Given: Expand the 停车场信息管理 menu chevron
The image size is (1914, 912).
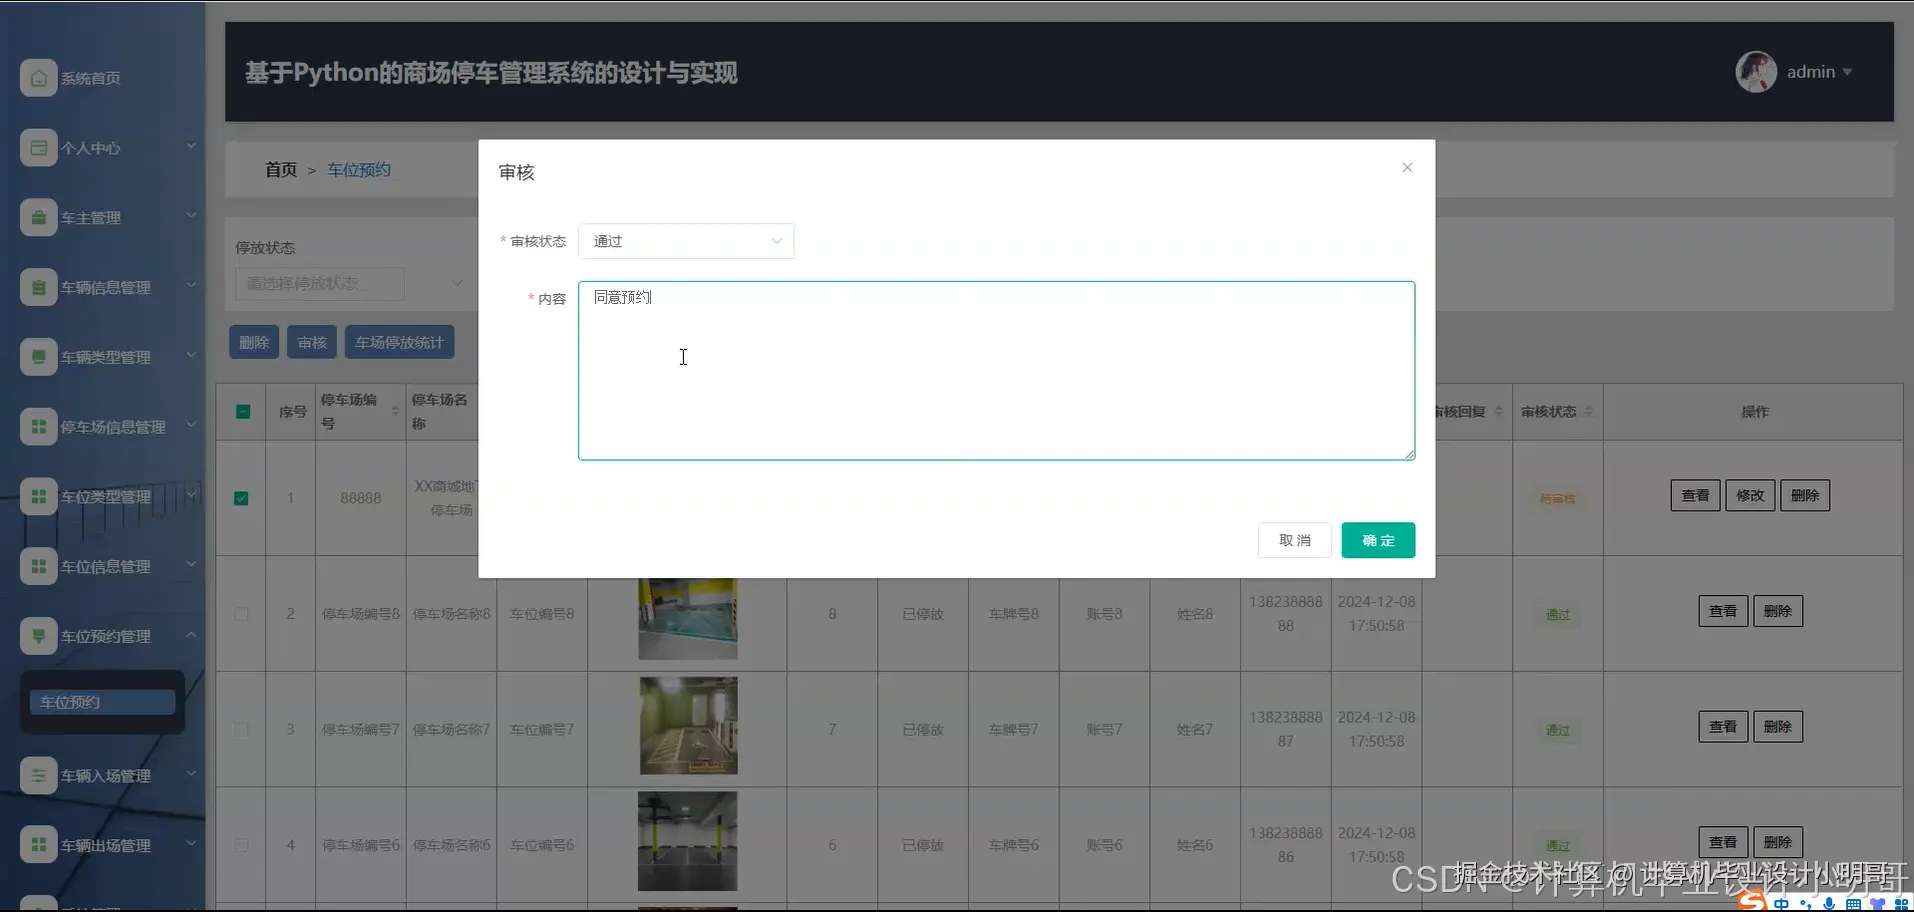Looking at the screenshot, I should pyautogui.click(x=191, y=425).
